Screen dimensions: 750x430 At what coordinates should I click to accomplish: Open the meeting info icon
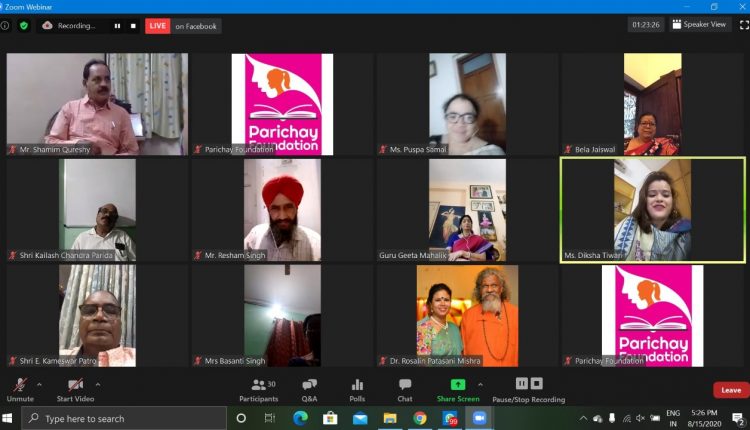click(x=6, y=25)
